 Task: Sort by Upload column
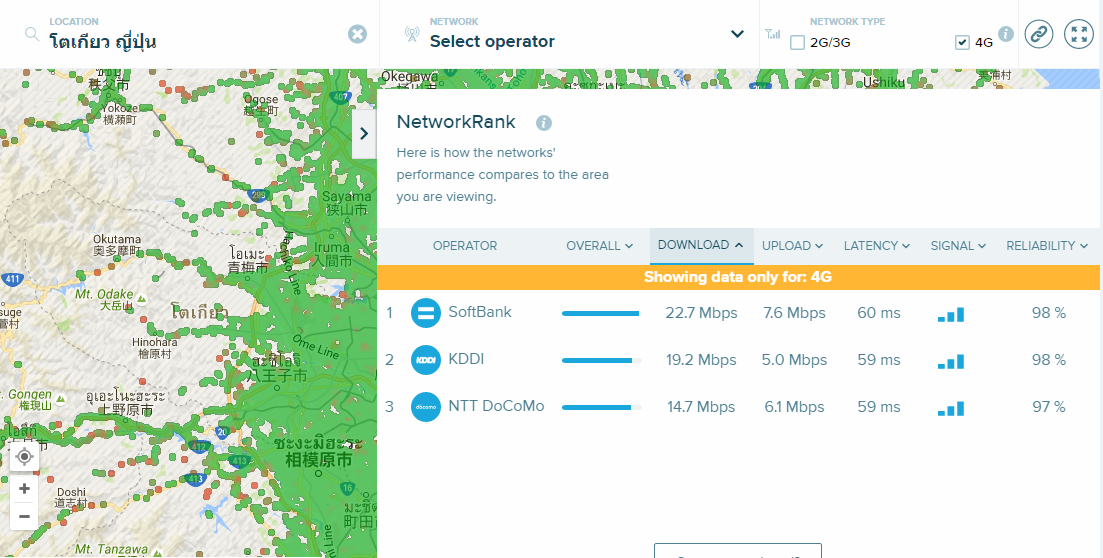coord(793,246)
